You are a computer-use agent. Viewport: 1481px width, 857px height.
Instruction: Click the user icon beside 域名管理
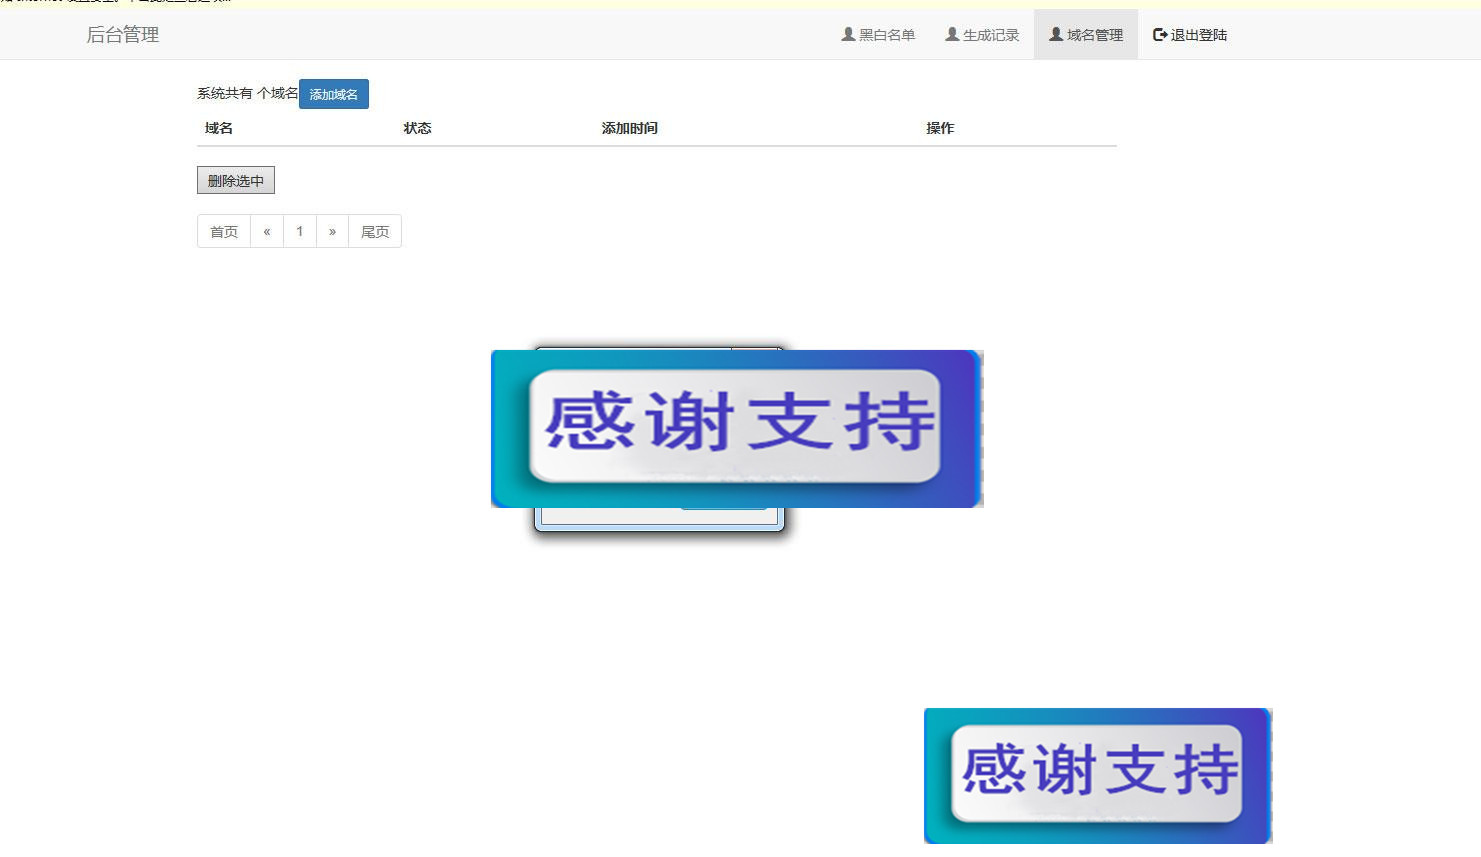(x=1053, y=33)
